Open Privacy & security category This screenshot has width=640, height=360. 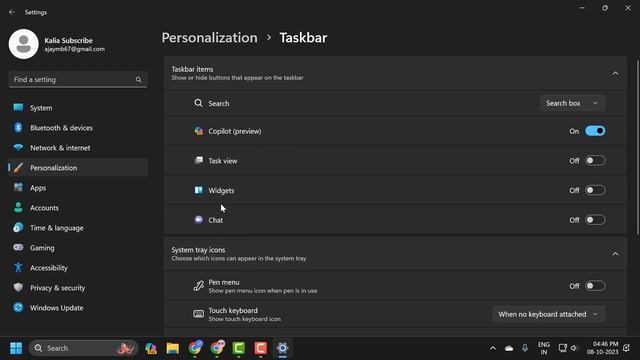[78, 288]
